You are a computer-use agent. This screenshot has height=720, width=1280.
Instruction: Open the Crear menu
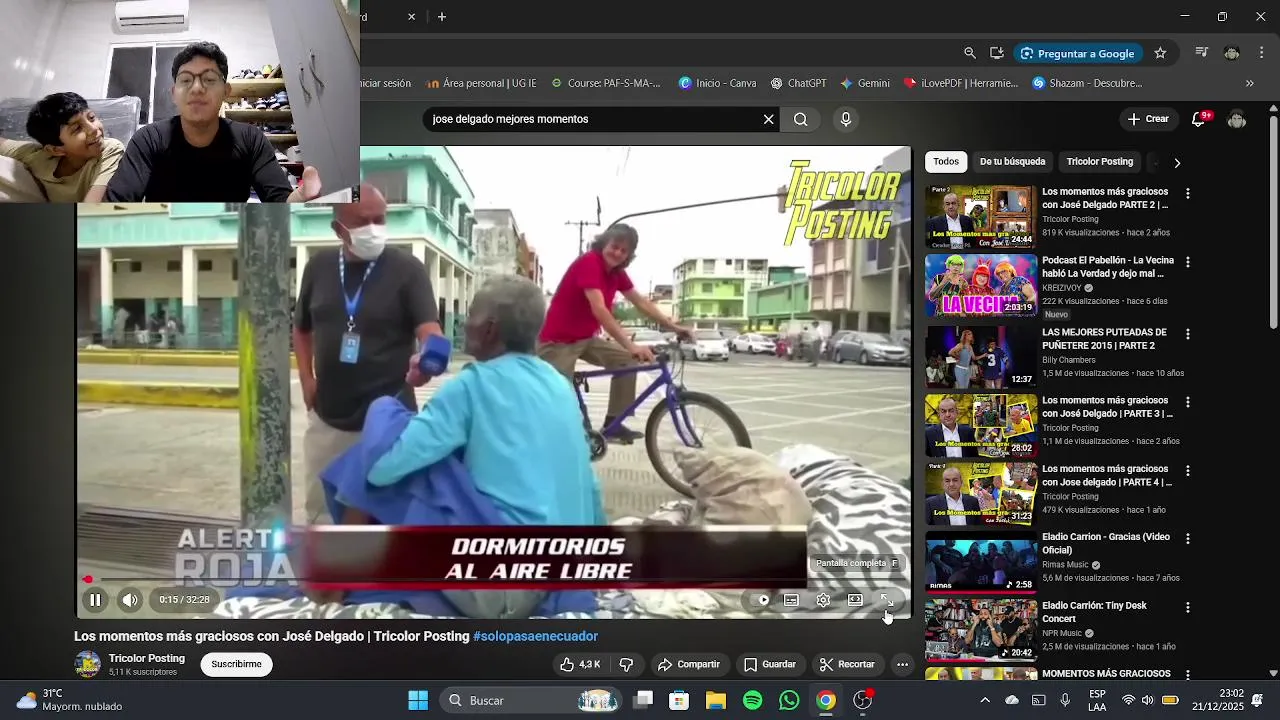click(1148, 119)
